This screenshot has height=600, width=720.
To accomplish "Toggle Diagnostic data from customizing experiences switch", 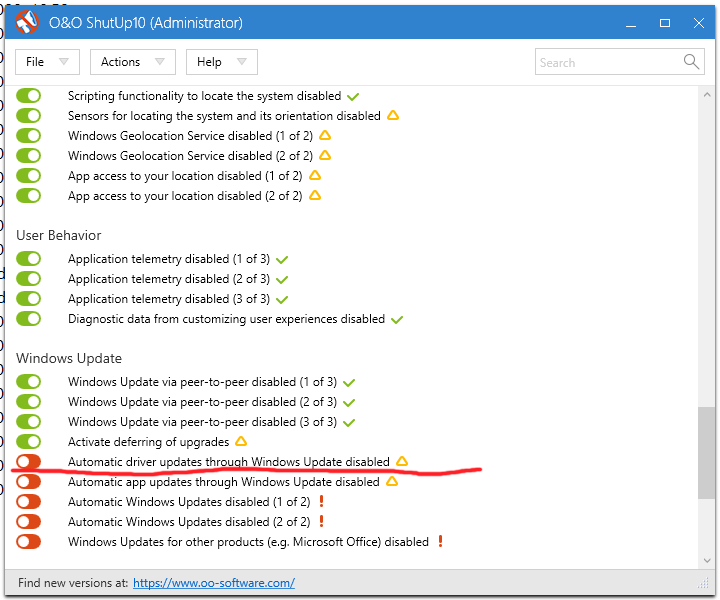I will (x=28, y=319).
